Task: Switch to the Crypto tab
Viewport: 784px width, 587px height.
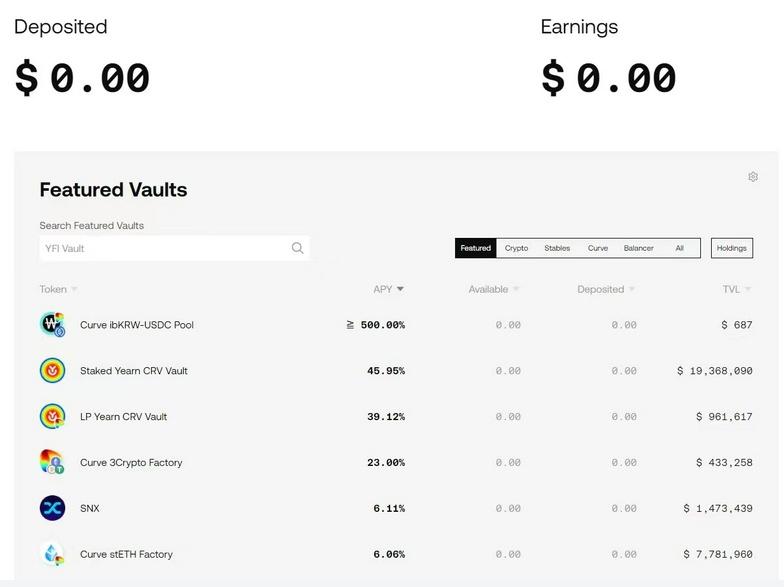Action: 516,248
